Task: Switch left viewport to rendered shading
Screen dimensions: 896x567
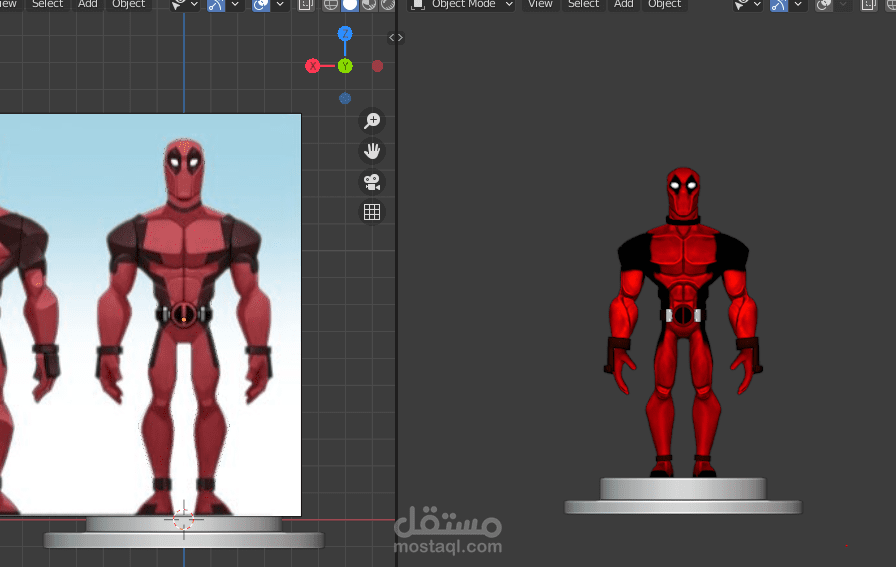Action: coord(387,5)
